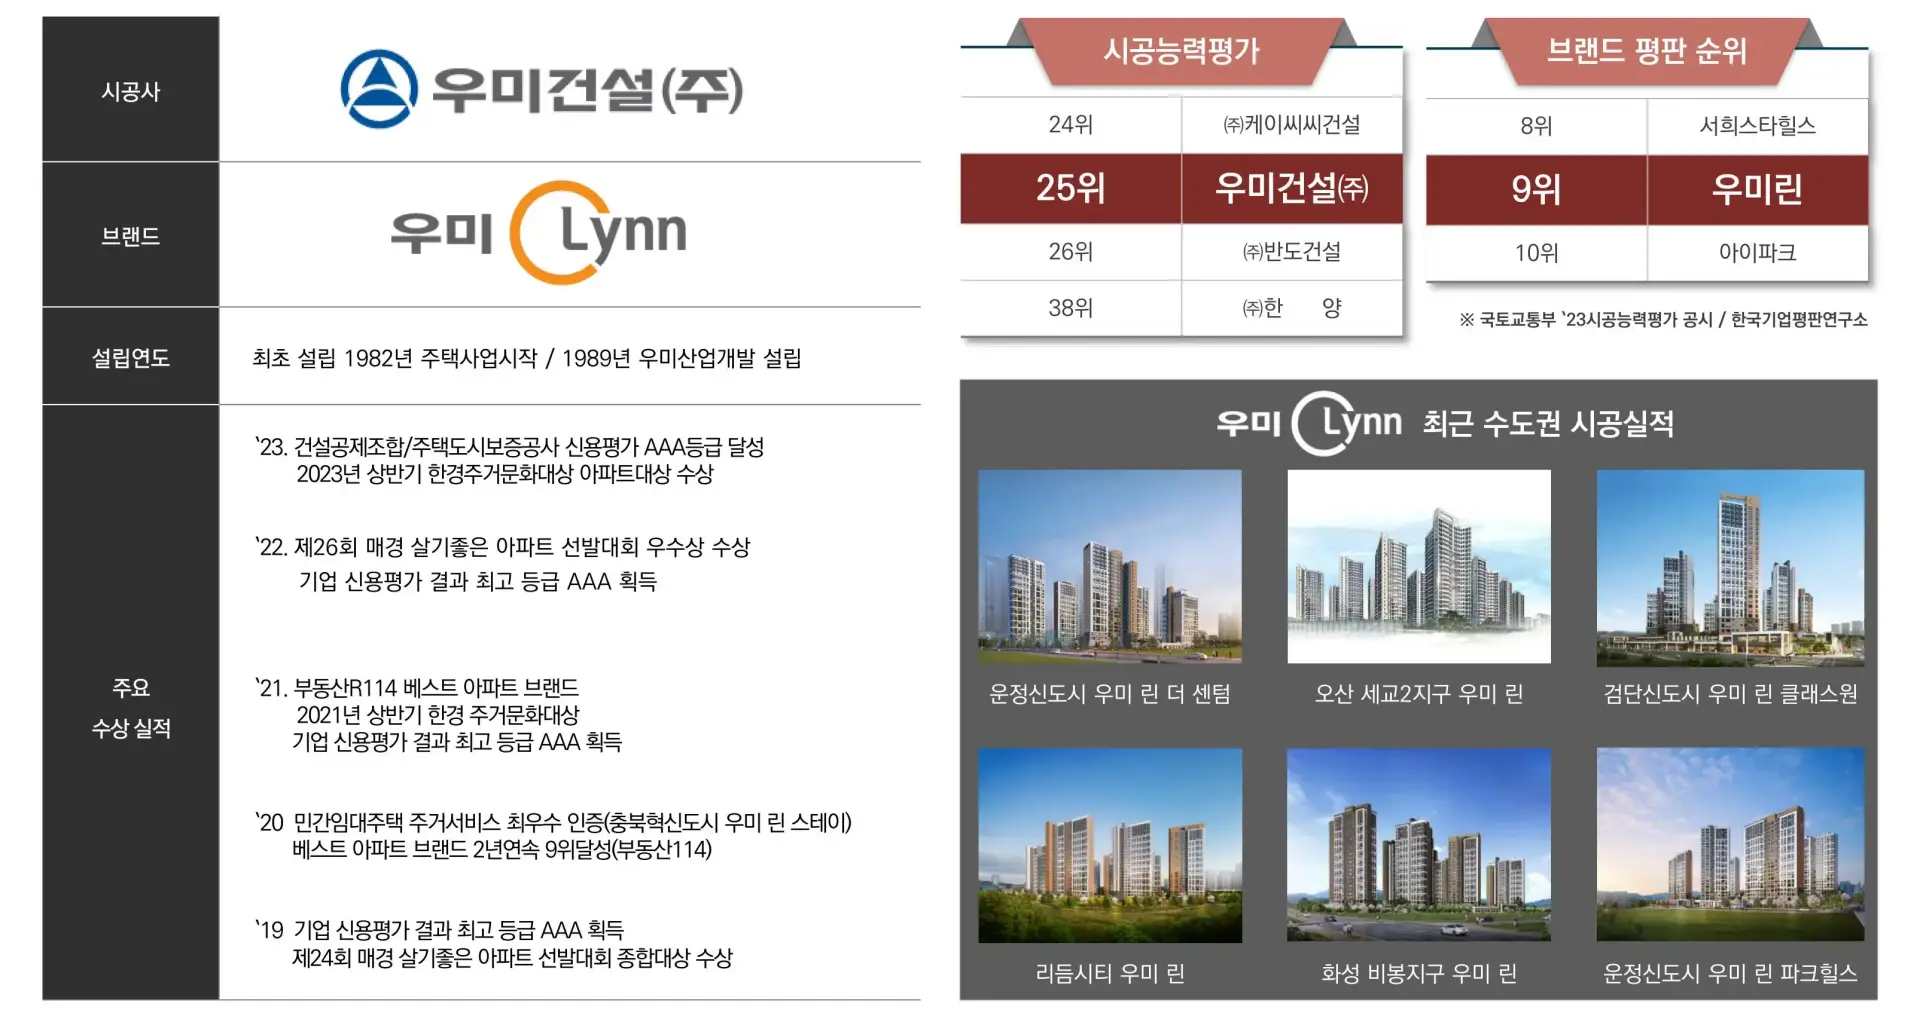1920x1016 pixels.
Task: Click the 24위 rank cell
Action: [x=1071, y=125]
